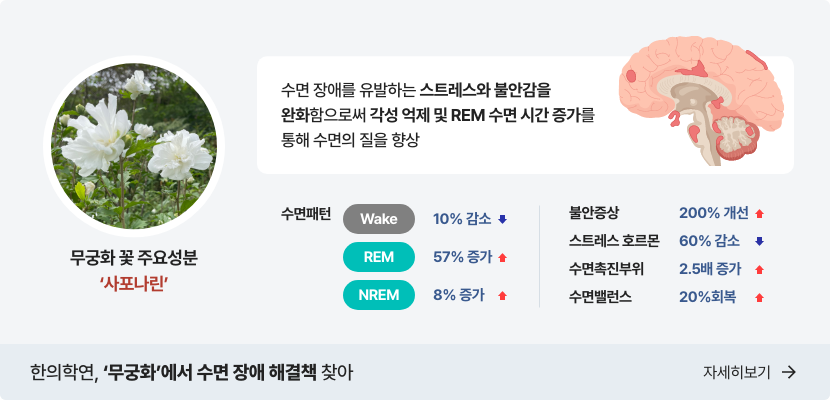Click the blue down arrow next to 10% 감소
Image resolution: width=830 pixels, height=400 pixels.
pyautogui.click(x=502, y=219)
